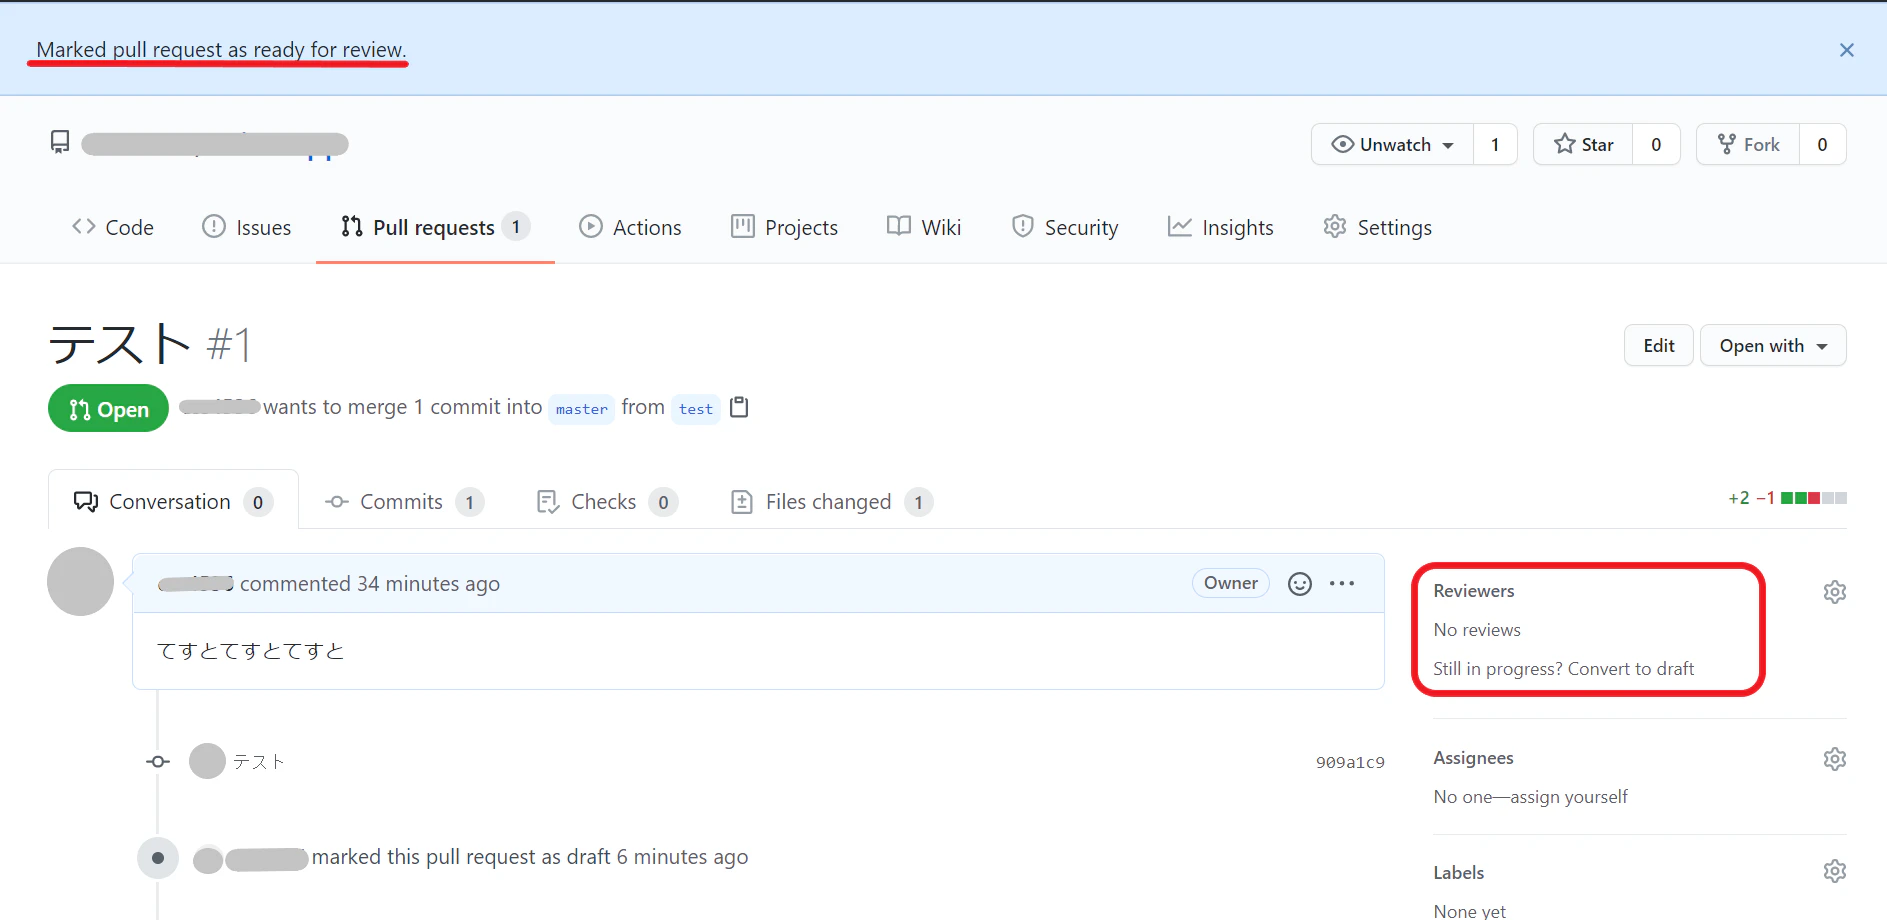Switch to the Checks tab
The height and width of the screenshot is (920, 1887).
(607, 501)
